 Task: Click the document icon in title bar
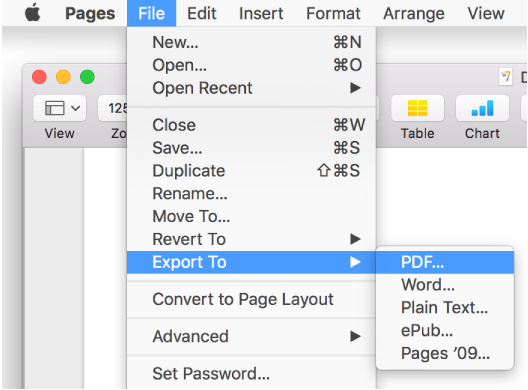tap(505, 77)
